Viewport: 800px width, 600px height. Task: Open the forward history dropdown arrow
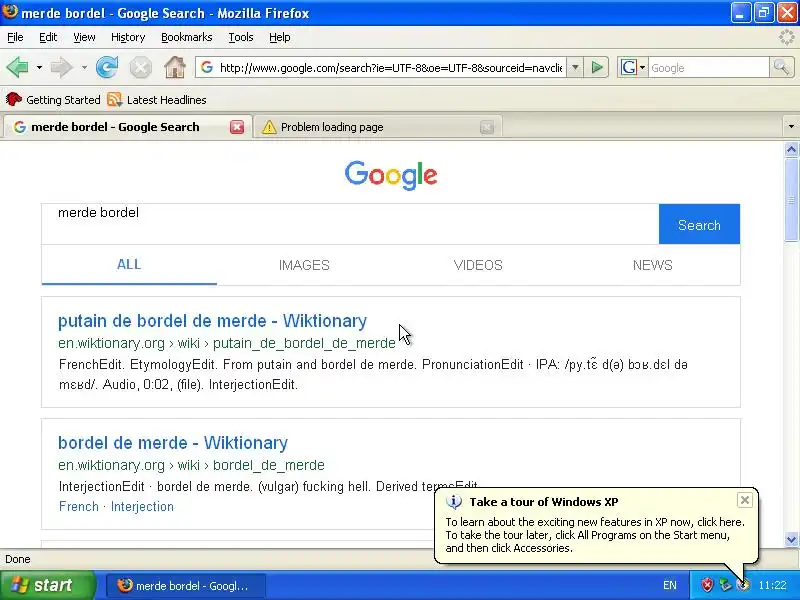pos(84,67)
